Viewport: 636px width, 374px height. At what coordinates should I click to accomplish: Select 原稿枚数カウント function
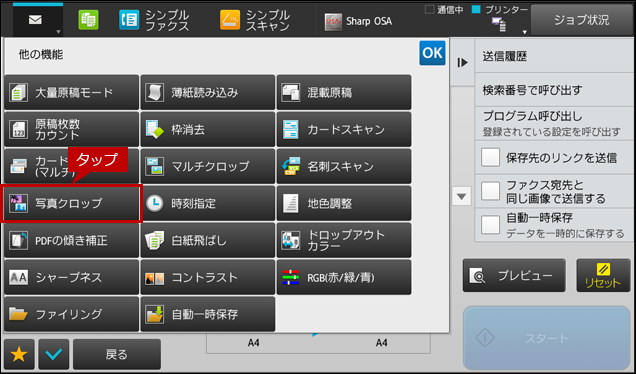pyautogui.click(x=71, y=129)
